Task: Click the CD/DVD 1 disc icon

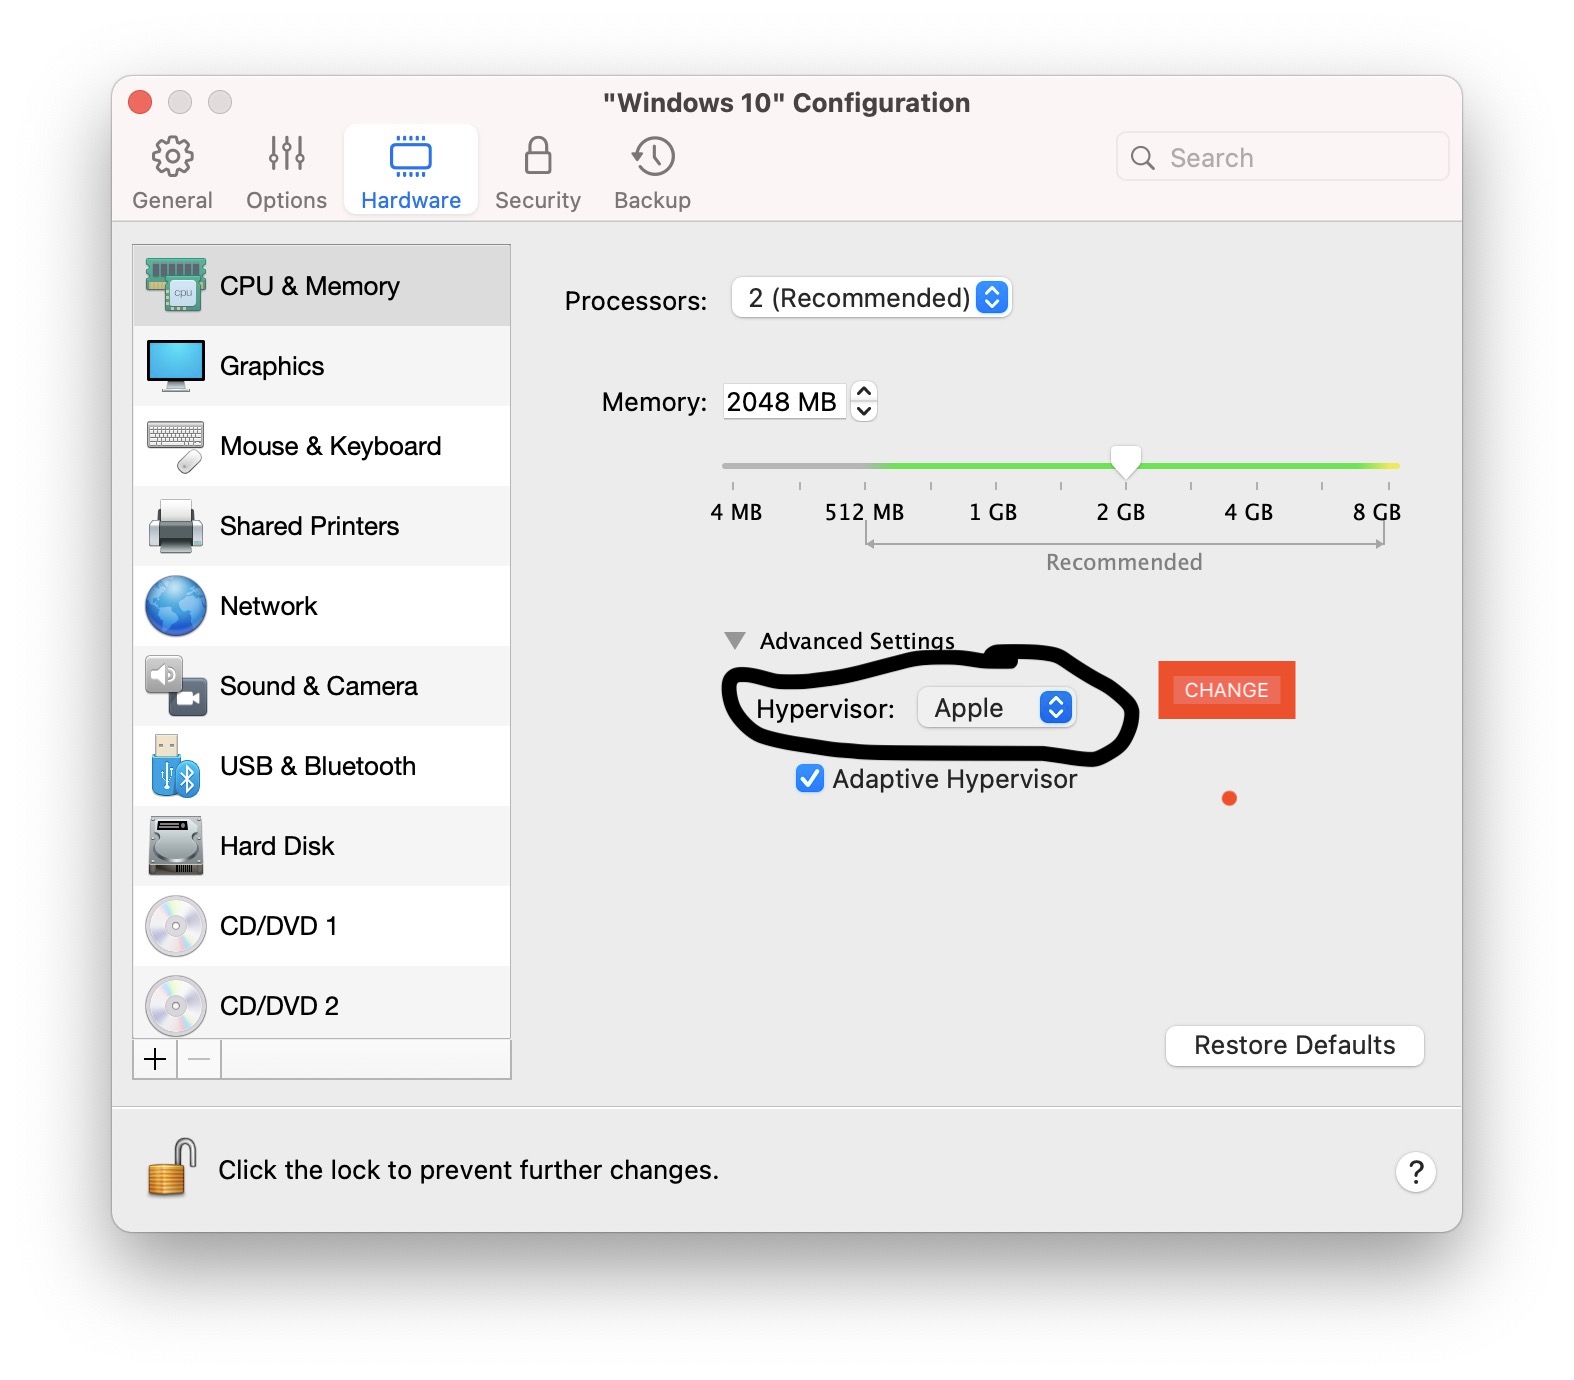Action: pos(176,926)
